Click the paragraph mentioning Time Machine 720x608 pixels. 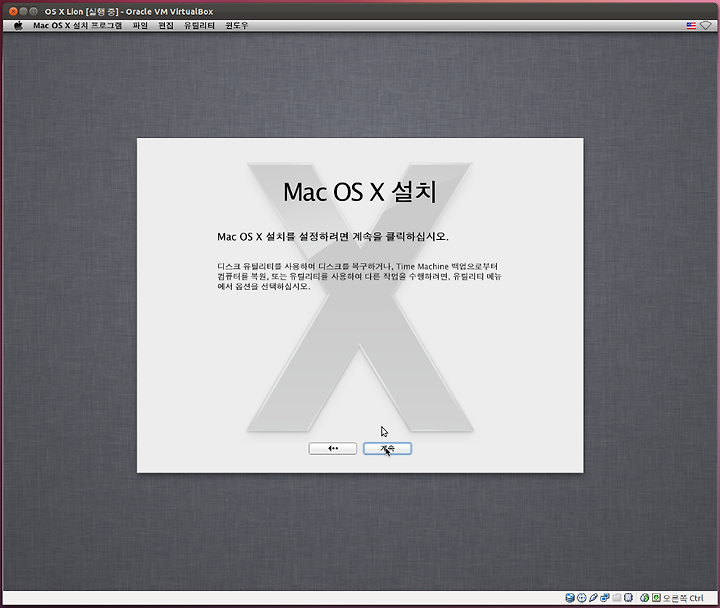(360, 276)
